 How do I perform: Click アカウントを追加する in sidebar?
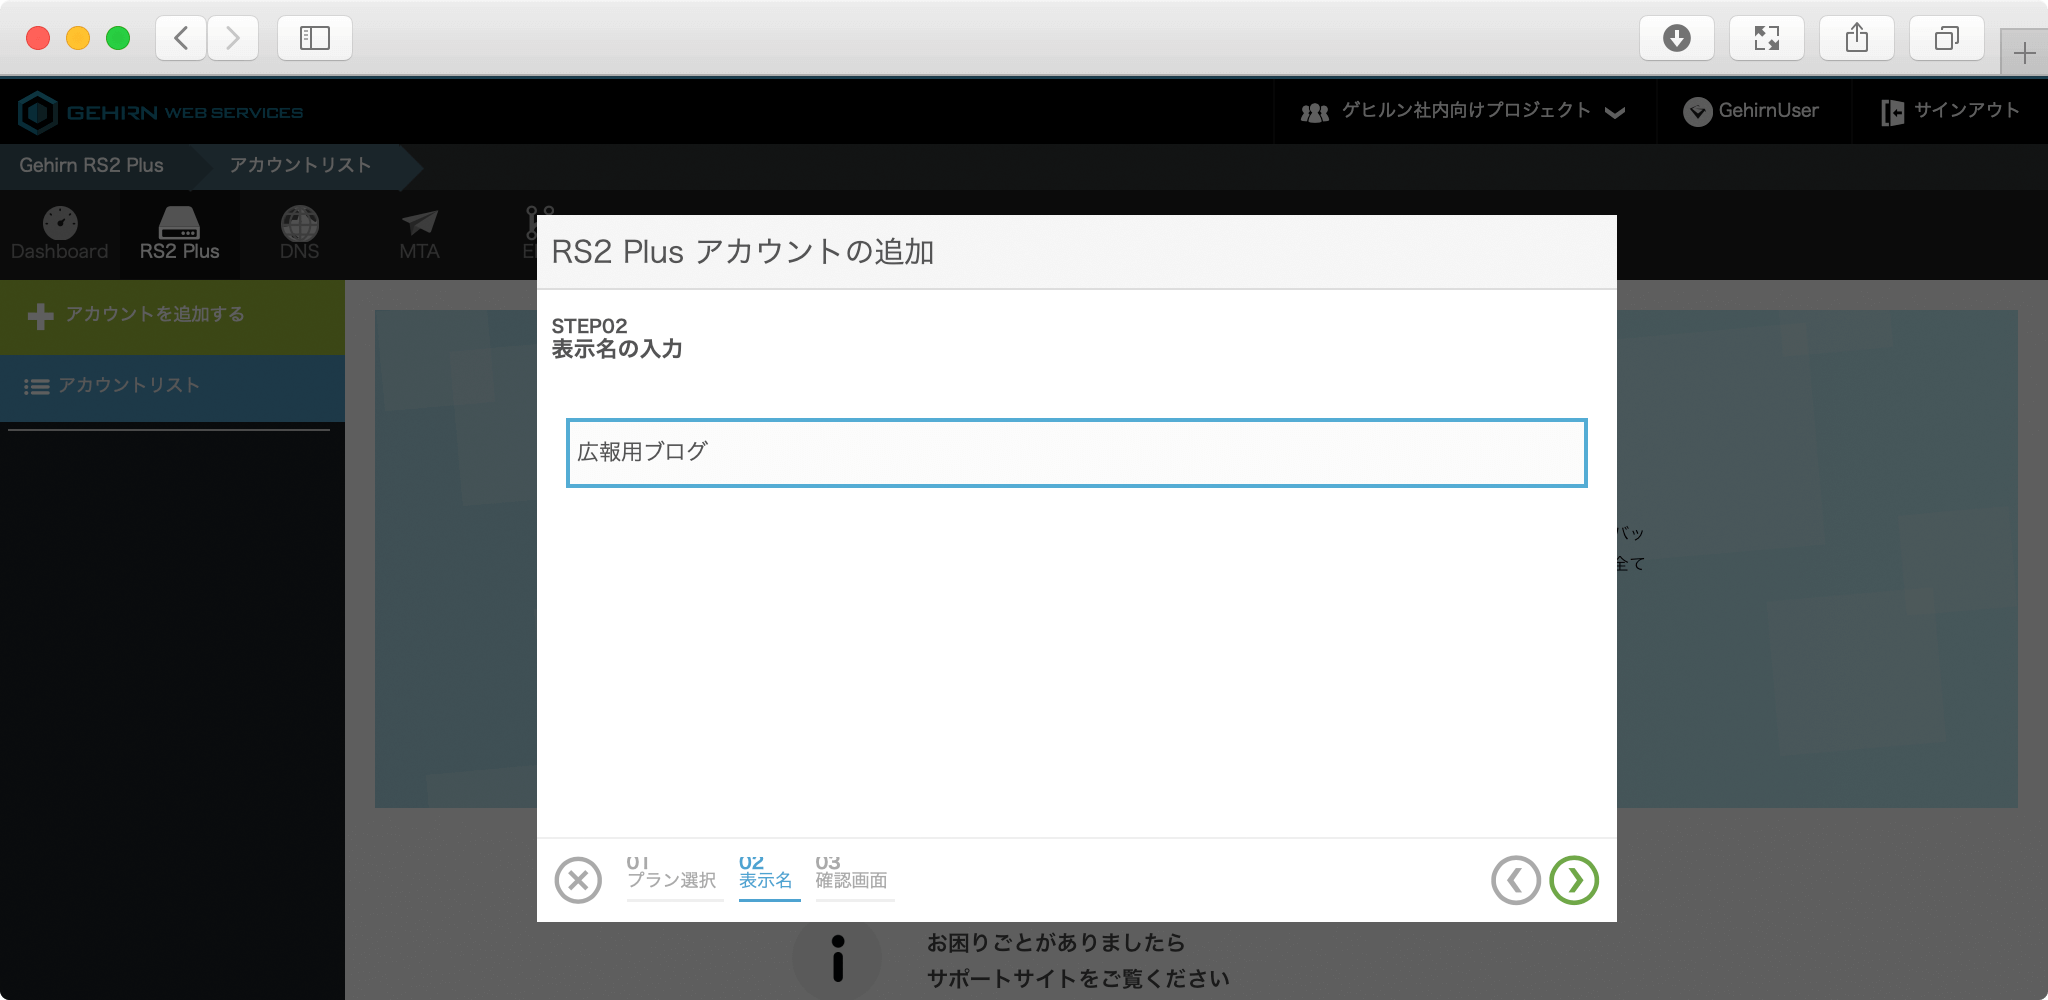pos(155,315)
